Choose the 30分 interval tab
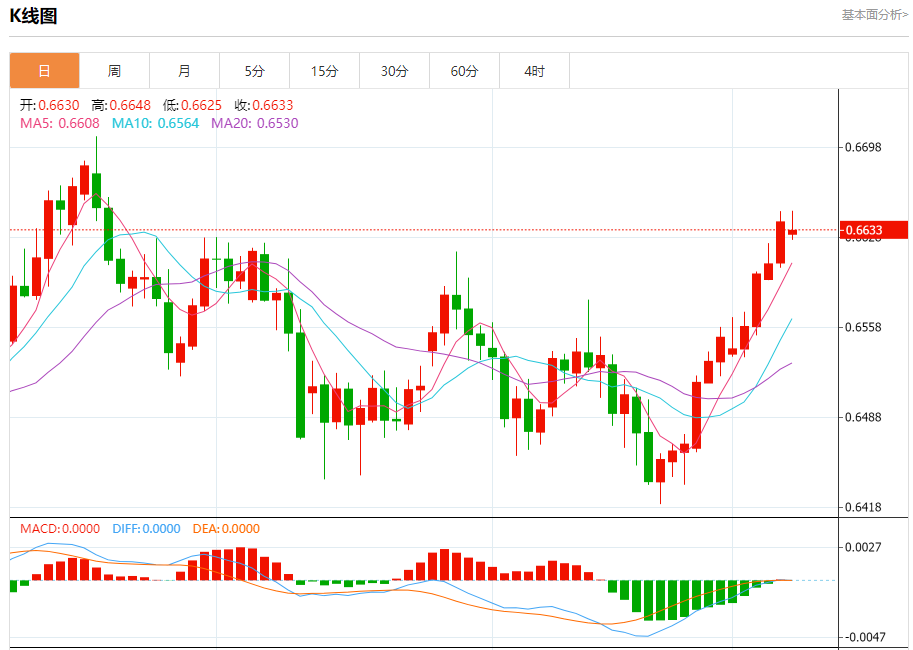Image resolution: width=913 pixels, height=650 pixels. [395, 71]
